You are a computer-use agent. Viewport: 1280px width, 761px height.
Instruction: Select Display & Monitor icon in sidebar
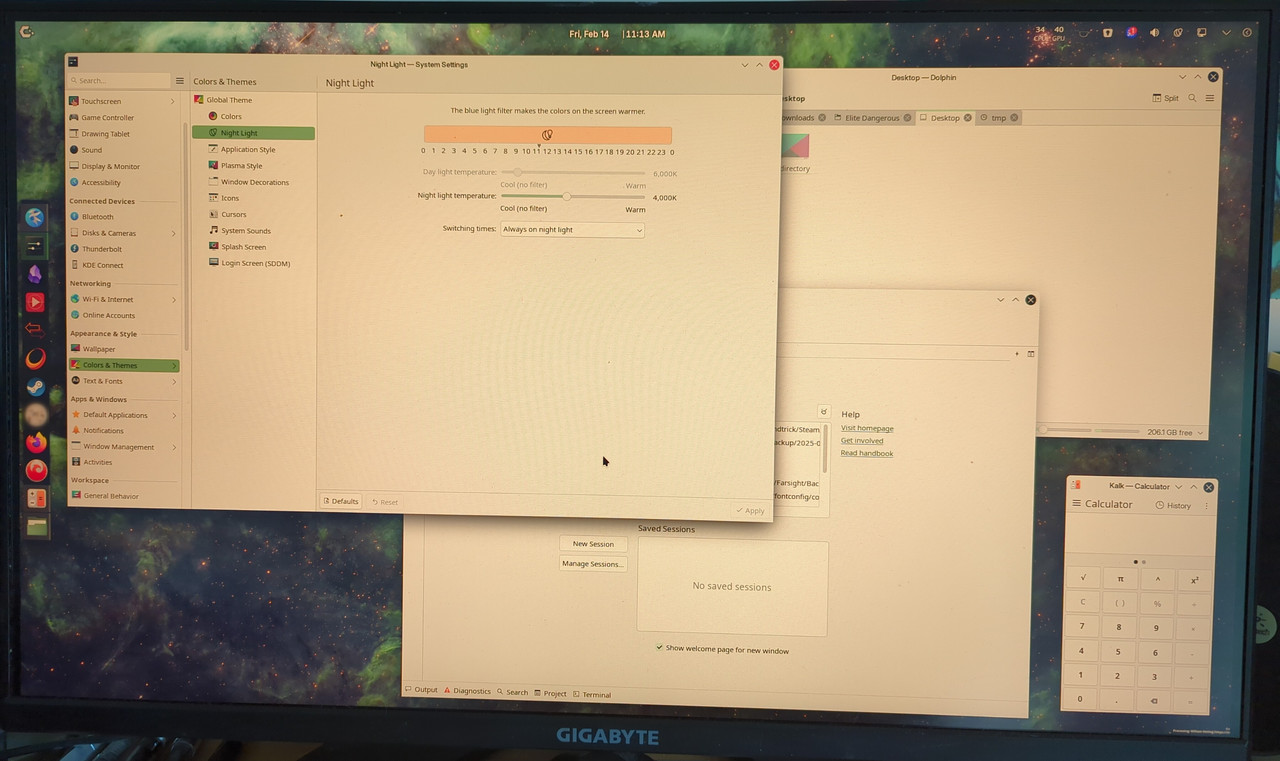coord(74,166)
